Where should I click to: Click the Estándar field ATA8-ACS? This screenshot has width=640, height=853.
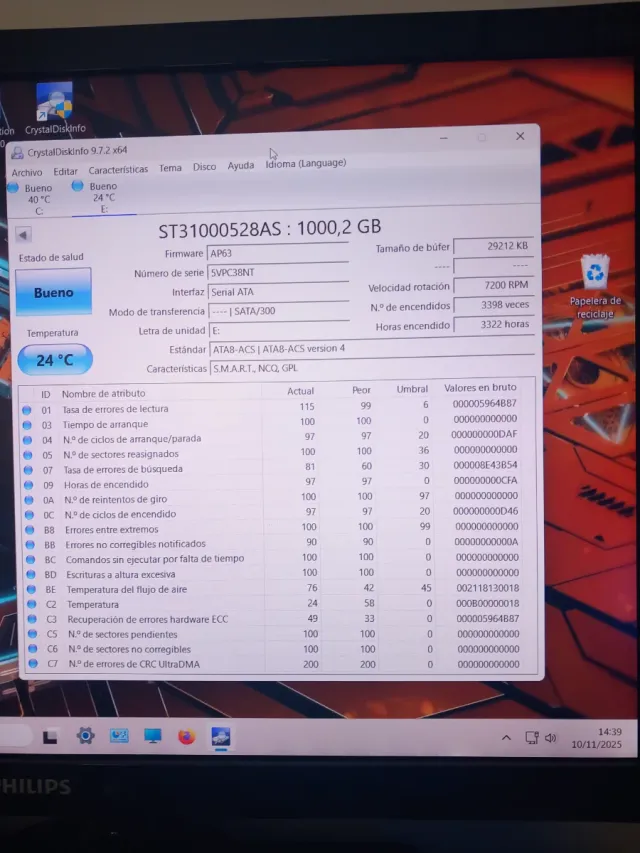point(372,348)
